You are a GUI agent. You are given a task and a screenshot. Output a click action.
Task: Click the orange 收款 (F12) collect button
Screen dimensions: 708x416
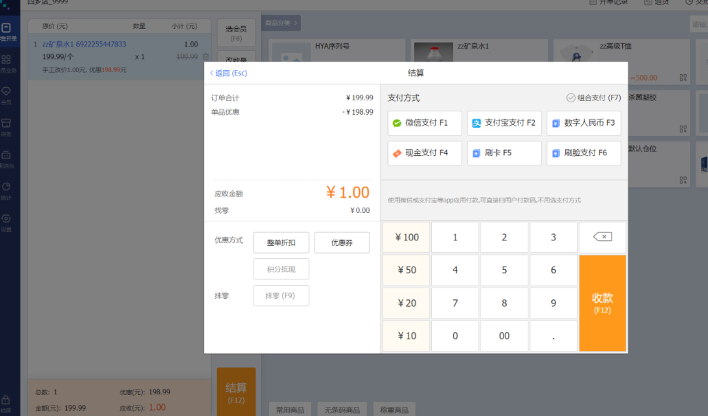click(x=602, y=302)
